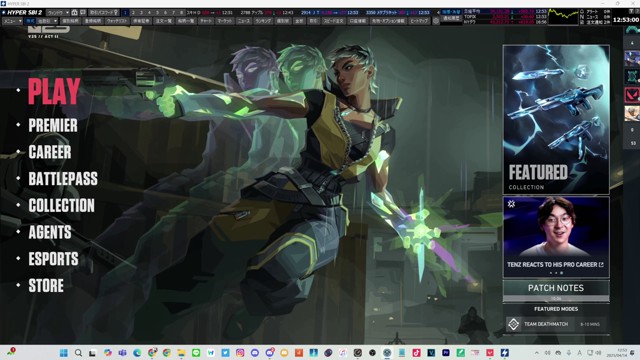
Task: Open Instagram from the taskbar
Action: 240,353
